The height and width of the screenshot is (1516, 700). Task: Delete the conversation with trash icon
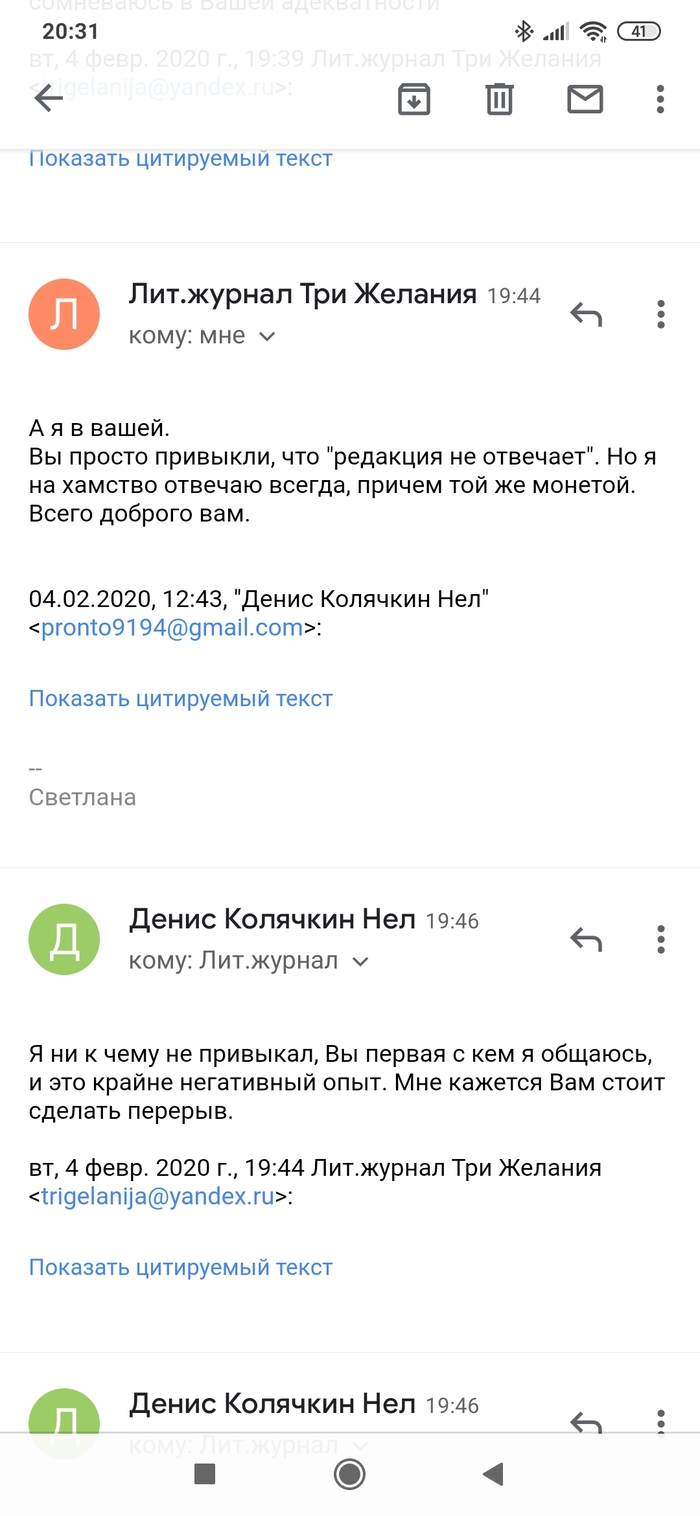[499, 99]
